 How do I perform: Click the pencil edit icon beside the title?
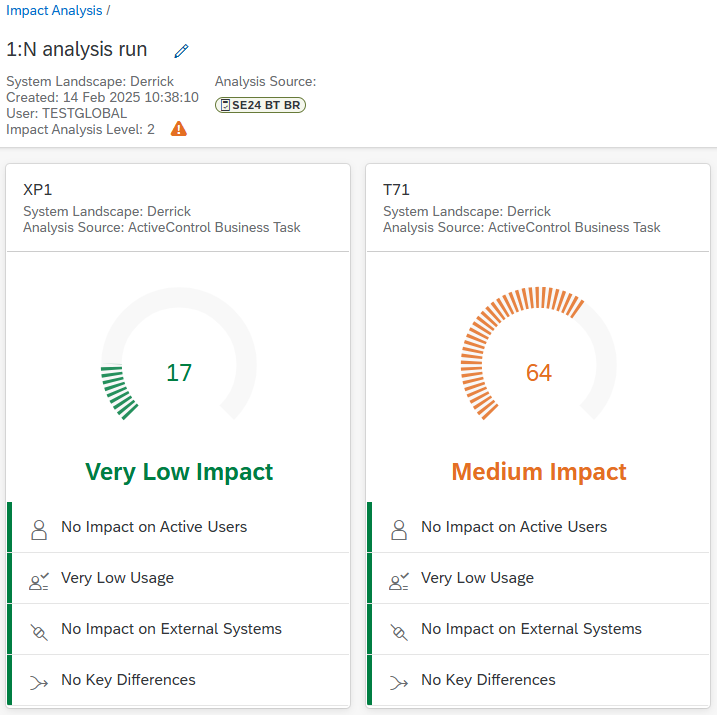[x=182, y=51]
